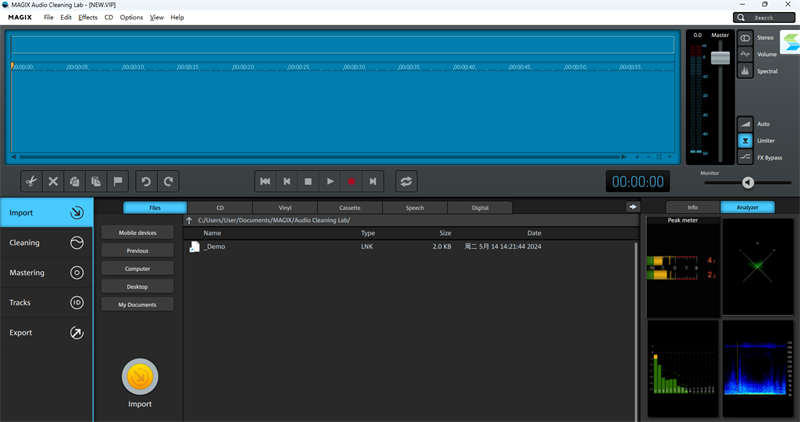
Task: Start recording with the red record button
Action: pyautogui.click(x=352, y=181)
